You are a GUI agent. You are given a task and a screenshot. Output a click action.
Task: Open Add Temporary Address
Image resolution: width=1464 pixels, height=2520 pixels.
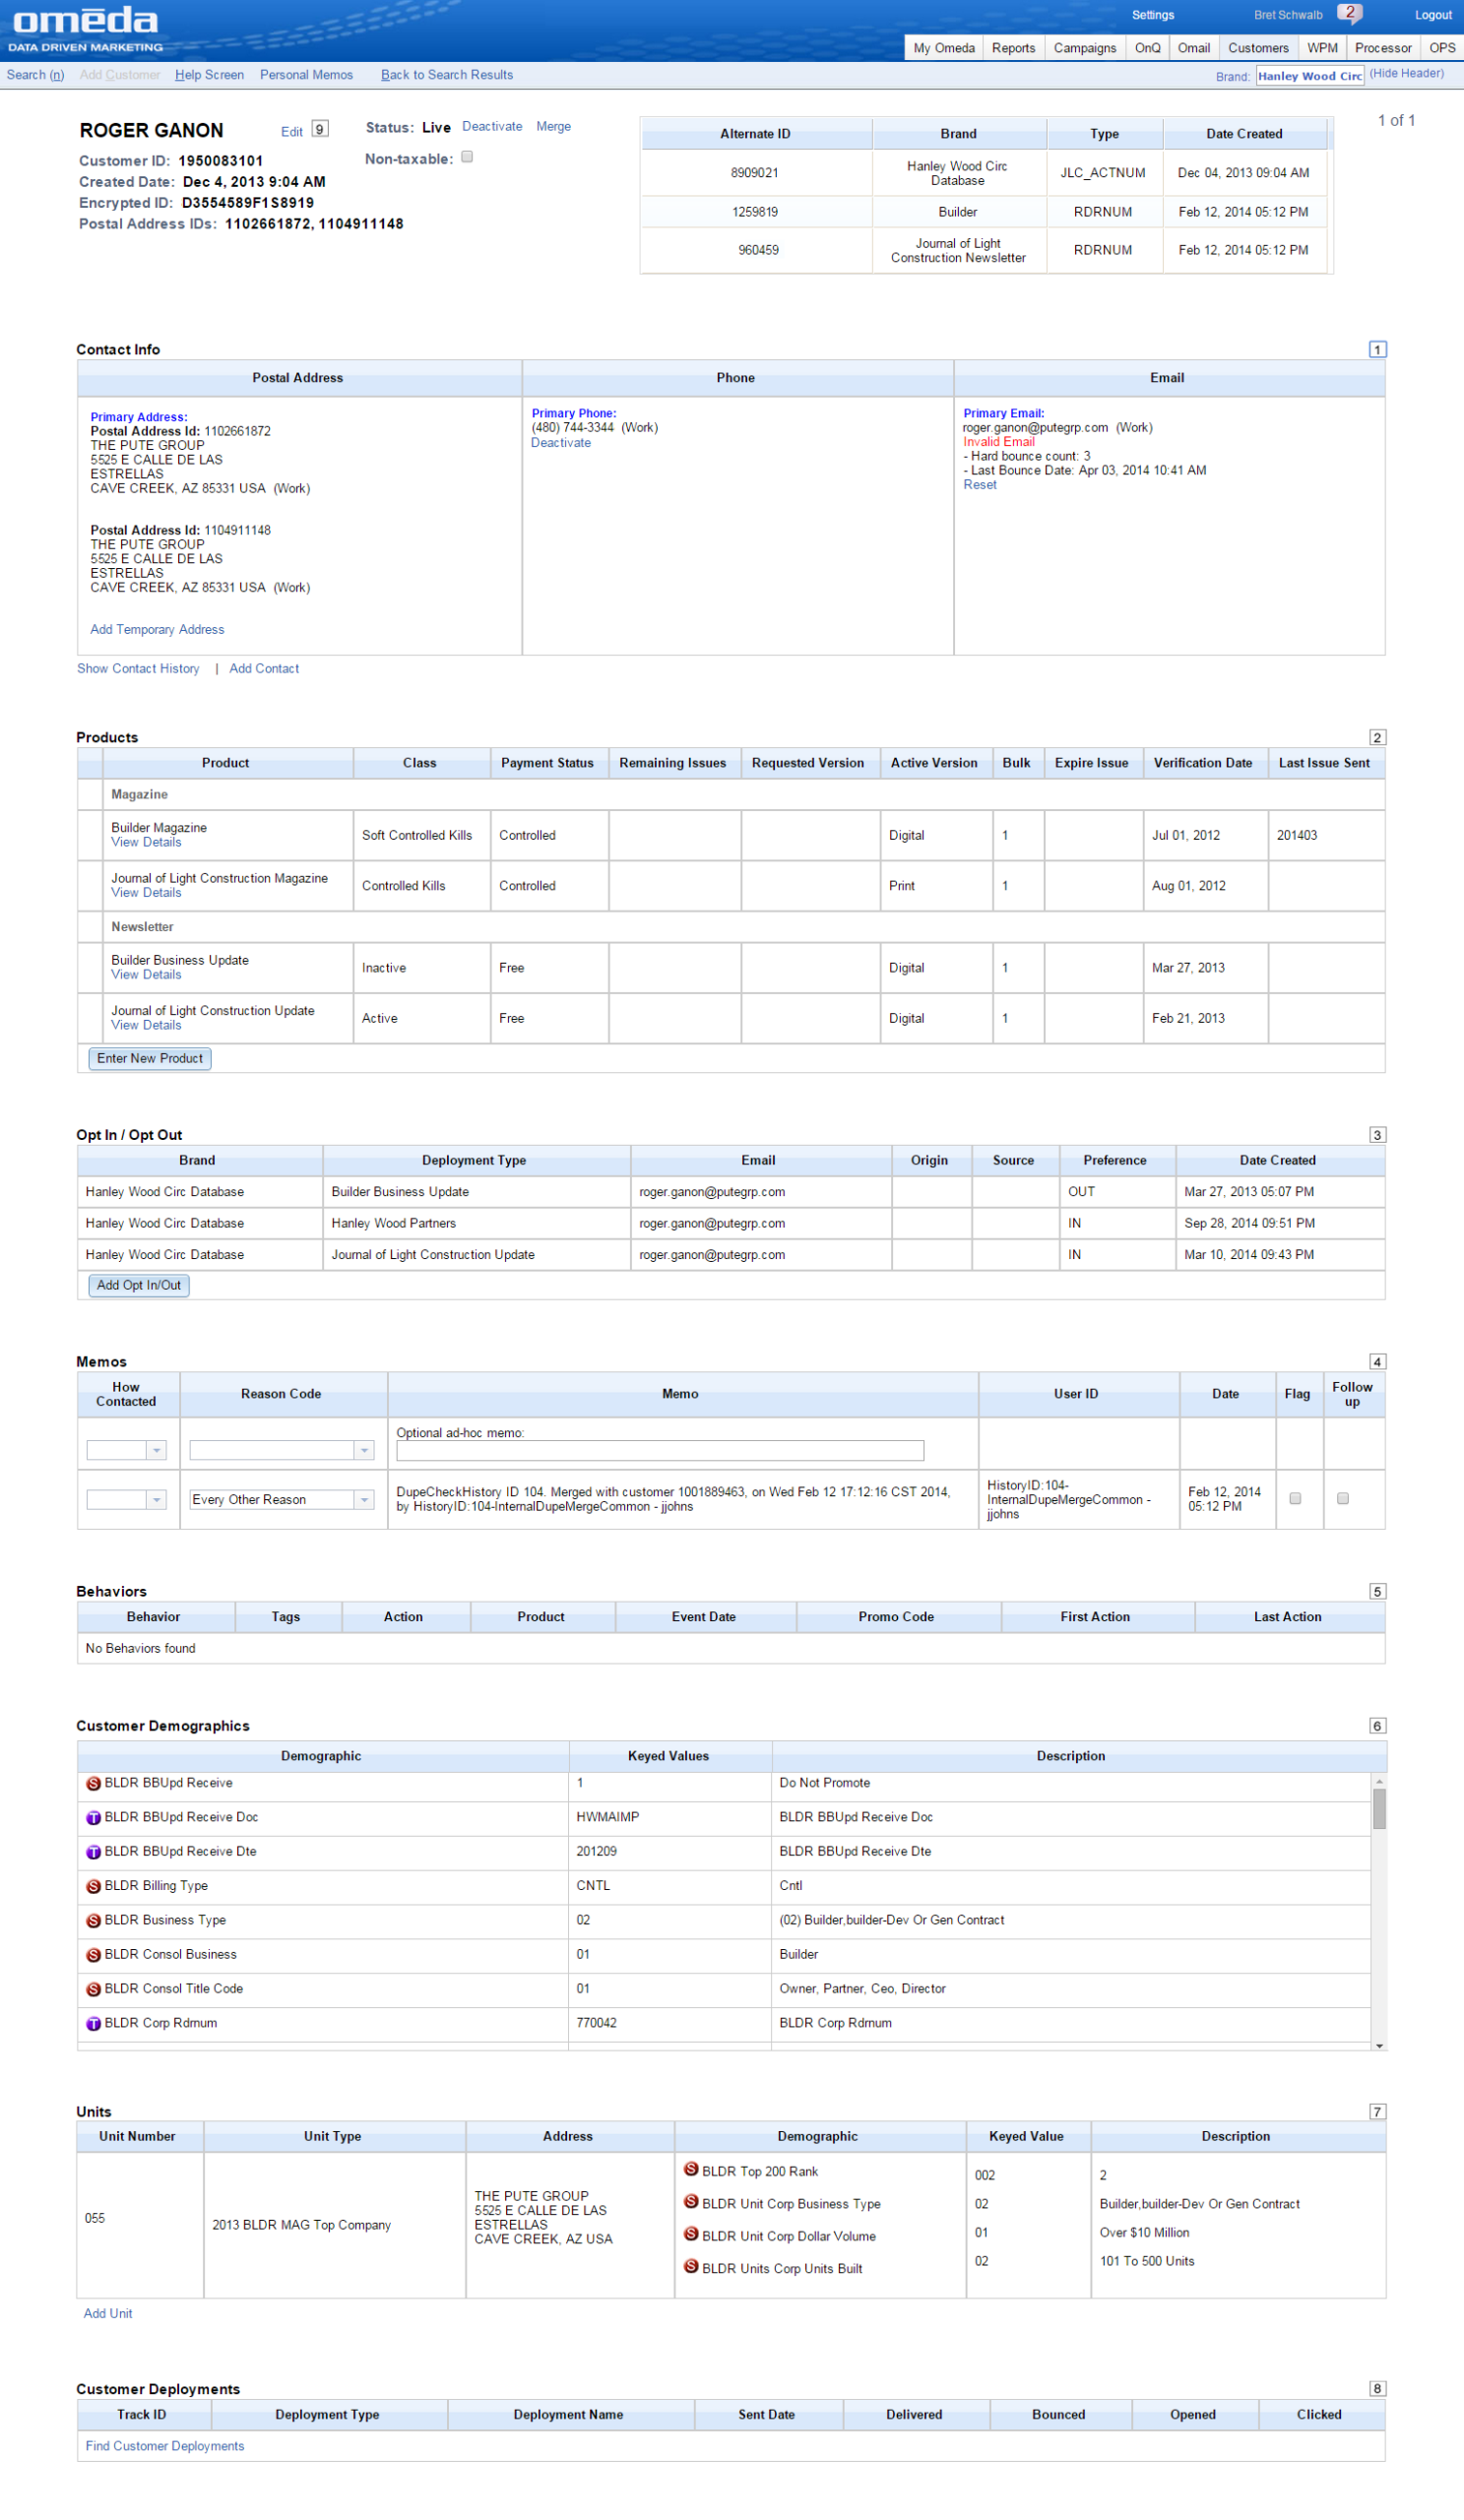pyautogui.click(x=157, y=630)
